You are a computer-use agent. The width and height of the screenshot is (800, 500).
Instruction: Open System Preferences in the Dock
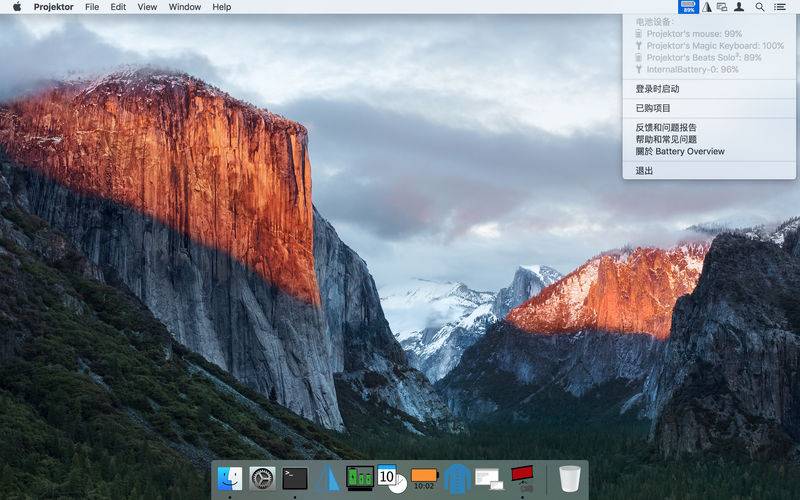click(x=262, y=479)
